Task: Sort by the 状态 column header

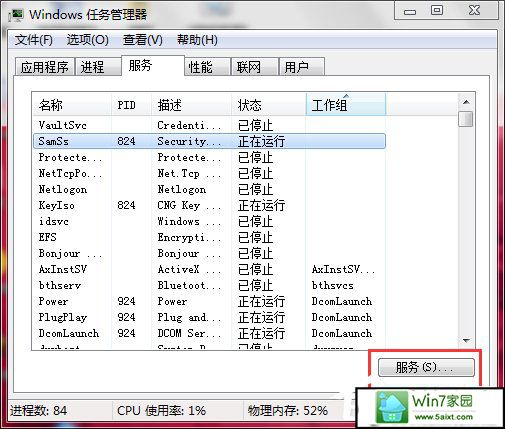Action: pos(269,105)
